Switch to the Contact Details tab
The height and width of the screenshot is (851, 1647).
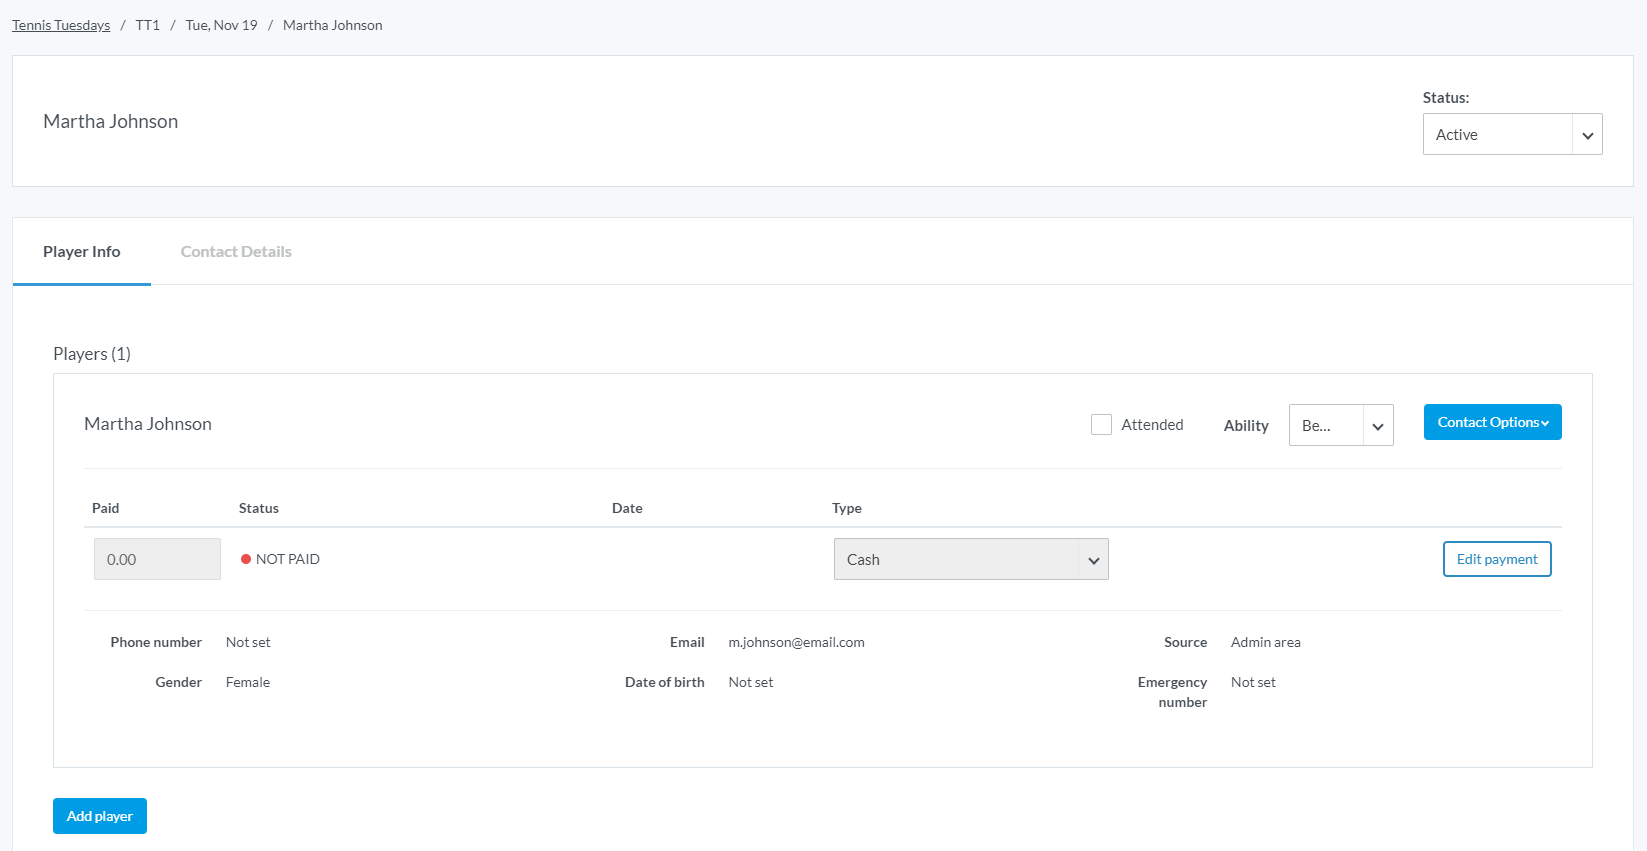click(x=236, y=252)
